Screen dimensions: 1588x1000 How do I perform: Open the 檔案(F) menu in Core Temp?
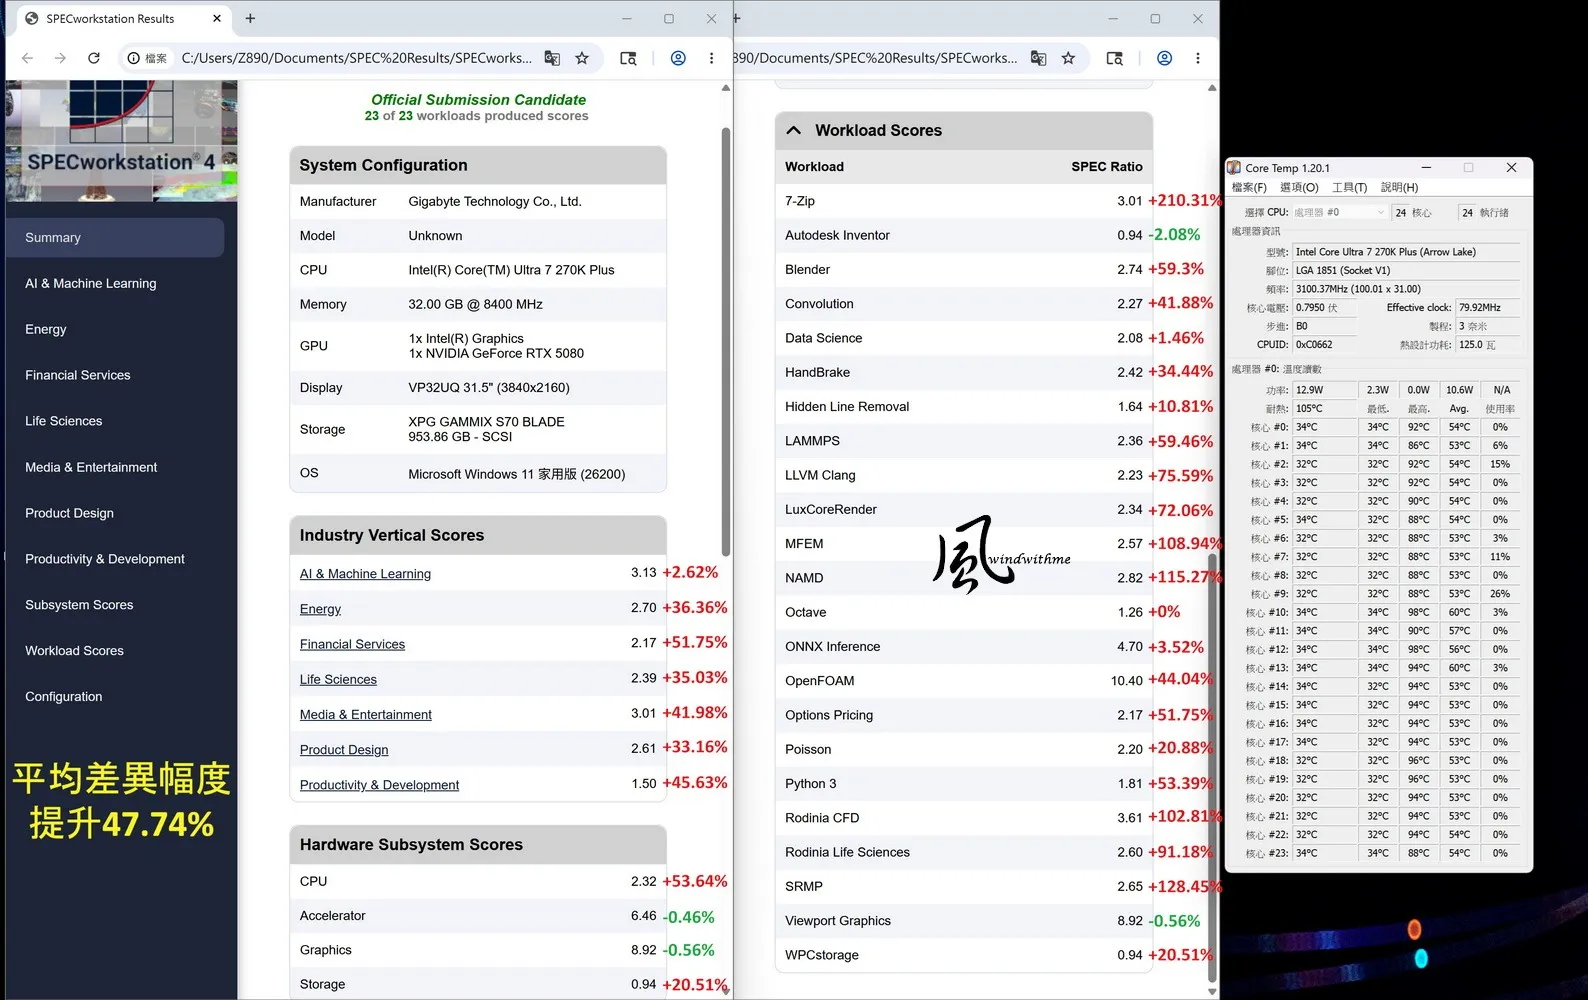[1249, 187]
